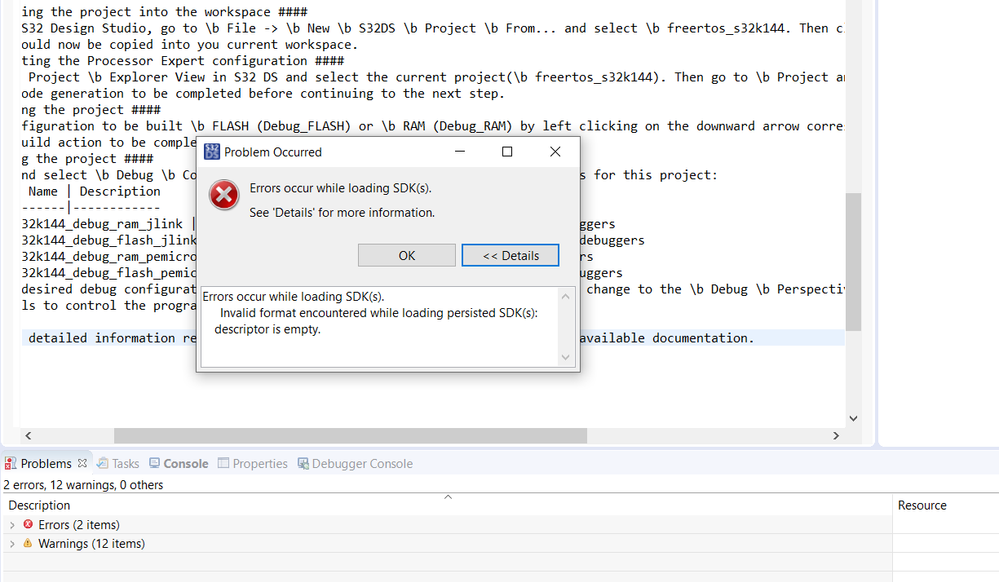Viewport: 999px width, 582px height.
Task: Click the Problems view icon
Action: point(12,463)
